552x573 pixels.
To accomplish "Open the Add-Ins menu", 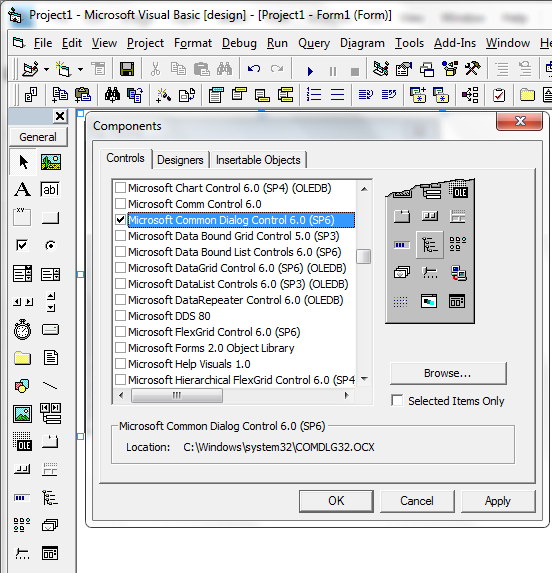I will pos(455,43).
